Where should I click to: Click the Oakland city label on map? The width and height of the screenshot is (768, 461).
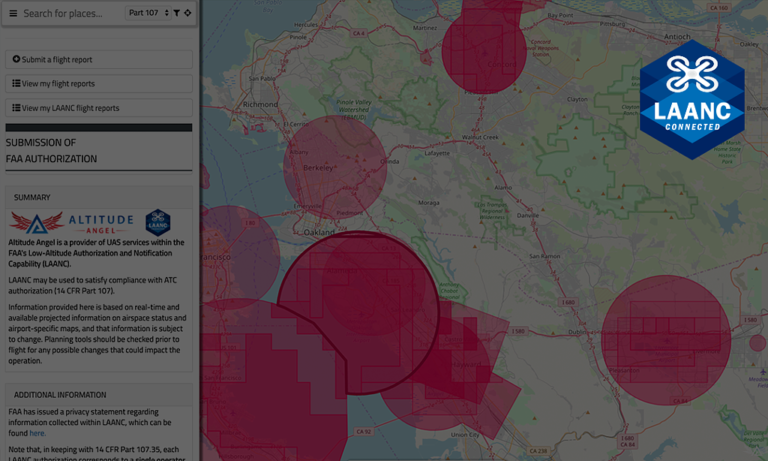[318, 232]
